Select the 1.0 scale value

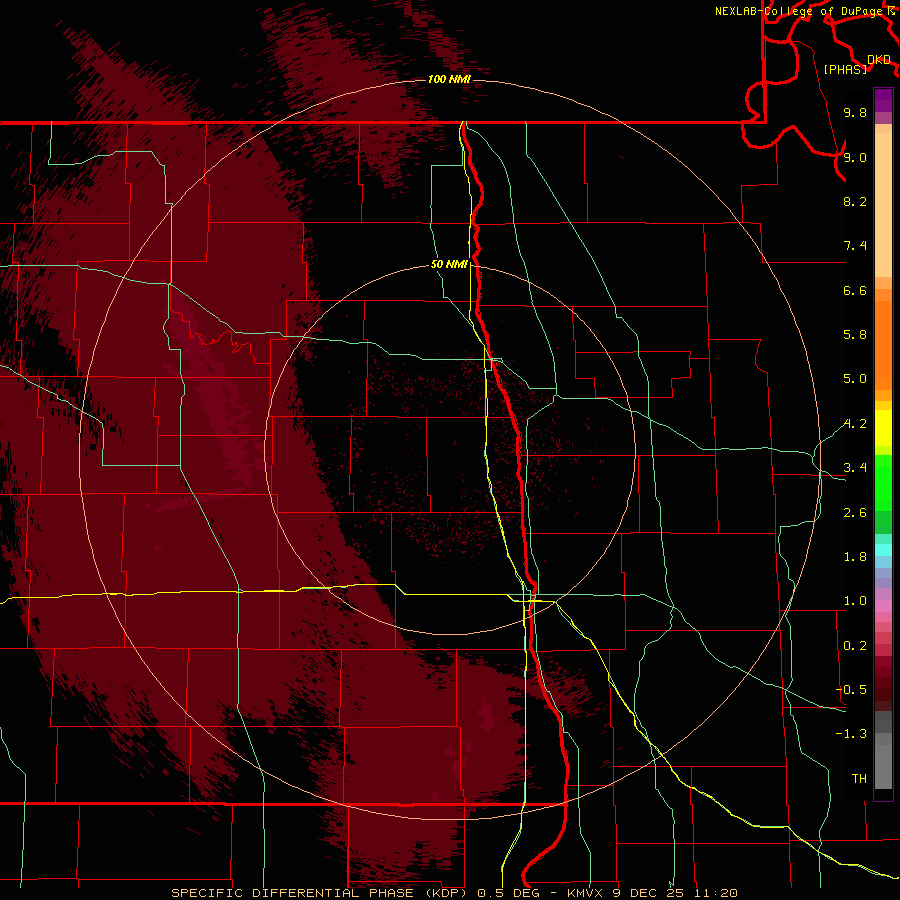coord(855,601)
